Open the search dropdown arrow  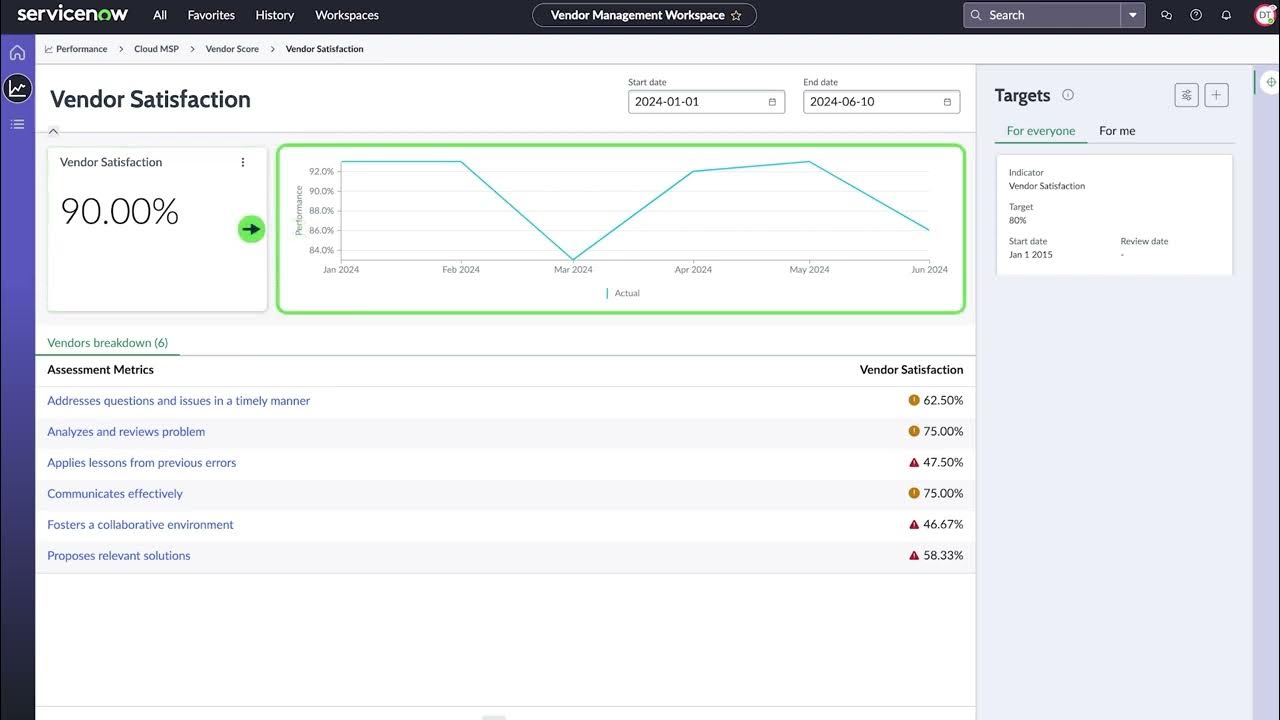coord(1133,15)
